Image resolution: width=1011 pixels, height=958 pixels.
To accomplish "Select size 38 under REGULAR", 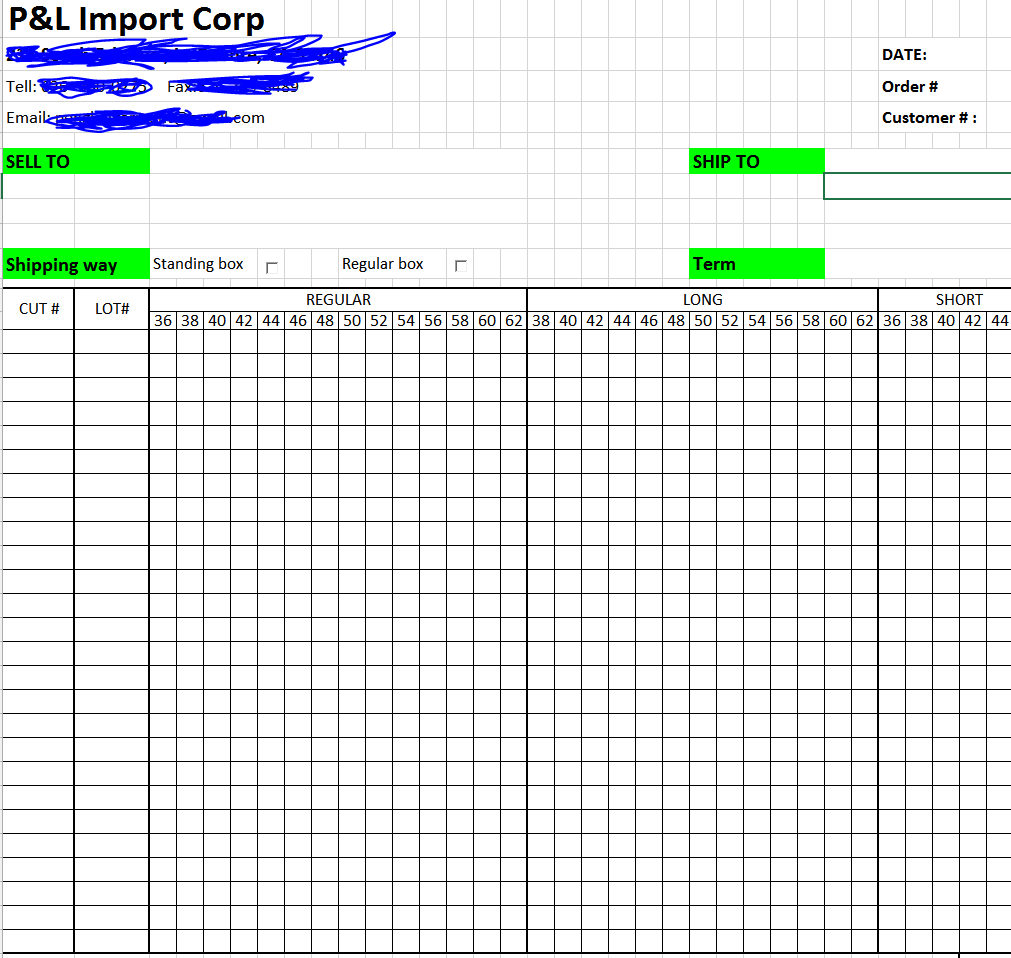I will click(190, 320).
